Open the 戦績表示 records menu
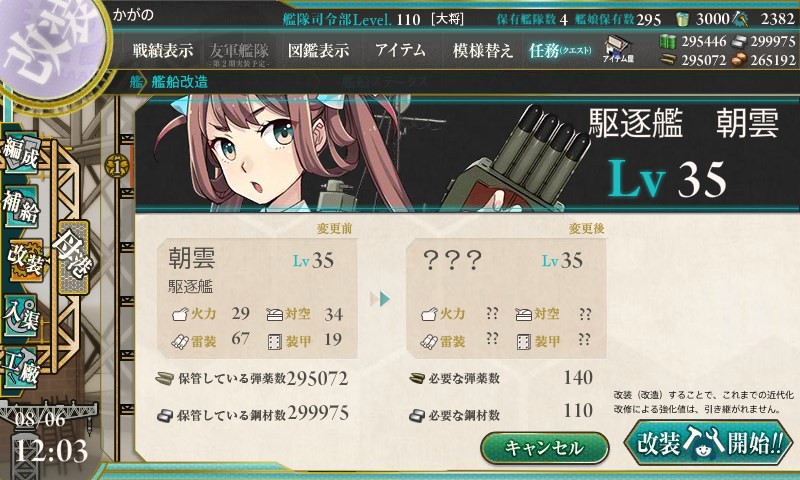The height and width of the screenshot is (480, 800). pos(163,50)
